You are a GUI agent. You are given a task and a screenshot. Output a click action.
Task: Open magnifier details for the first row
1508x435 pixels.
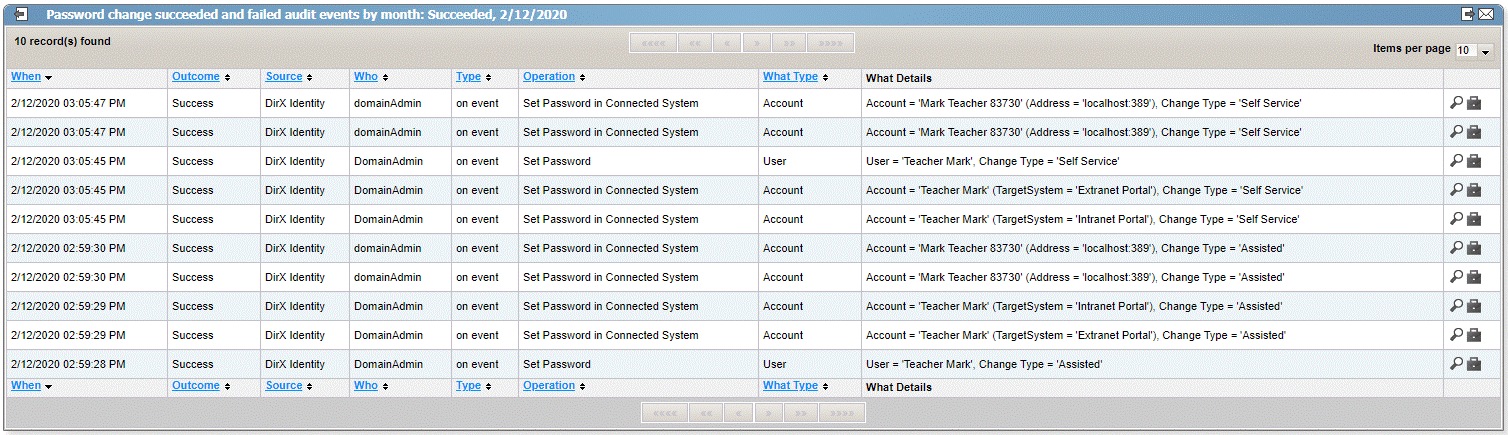(1456, 103)
